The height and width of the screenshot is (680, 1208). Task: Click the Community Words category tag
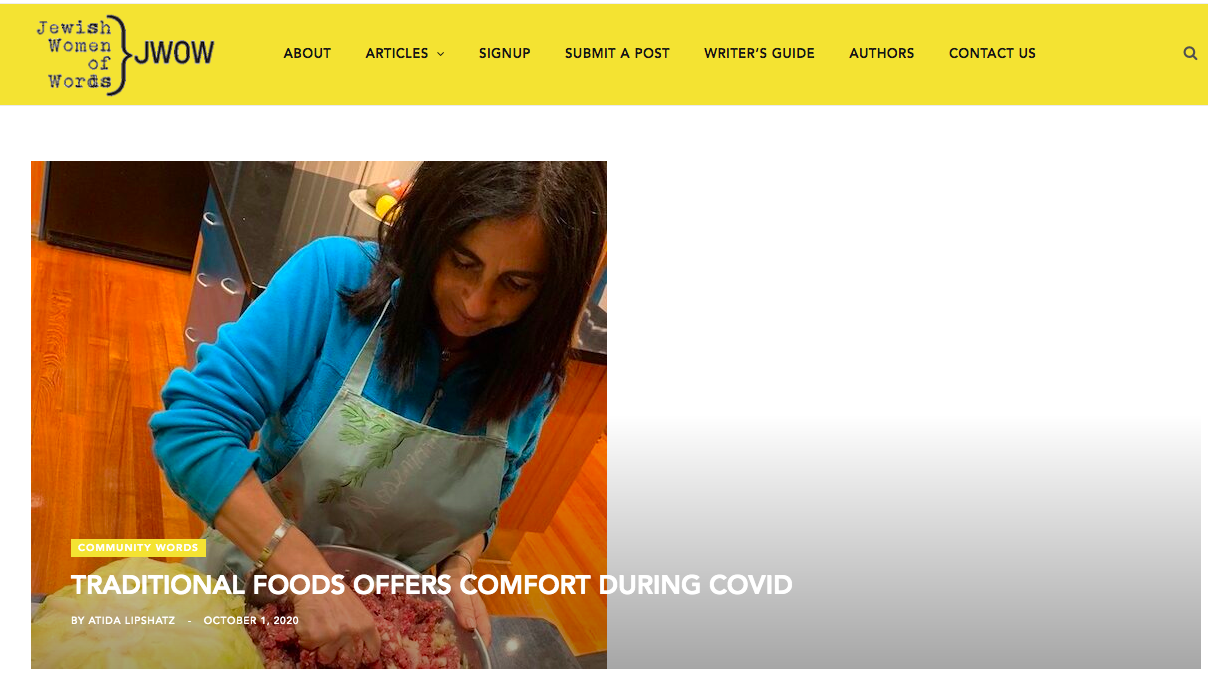(138, 548)
